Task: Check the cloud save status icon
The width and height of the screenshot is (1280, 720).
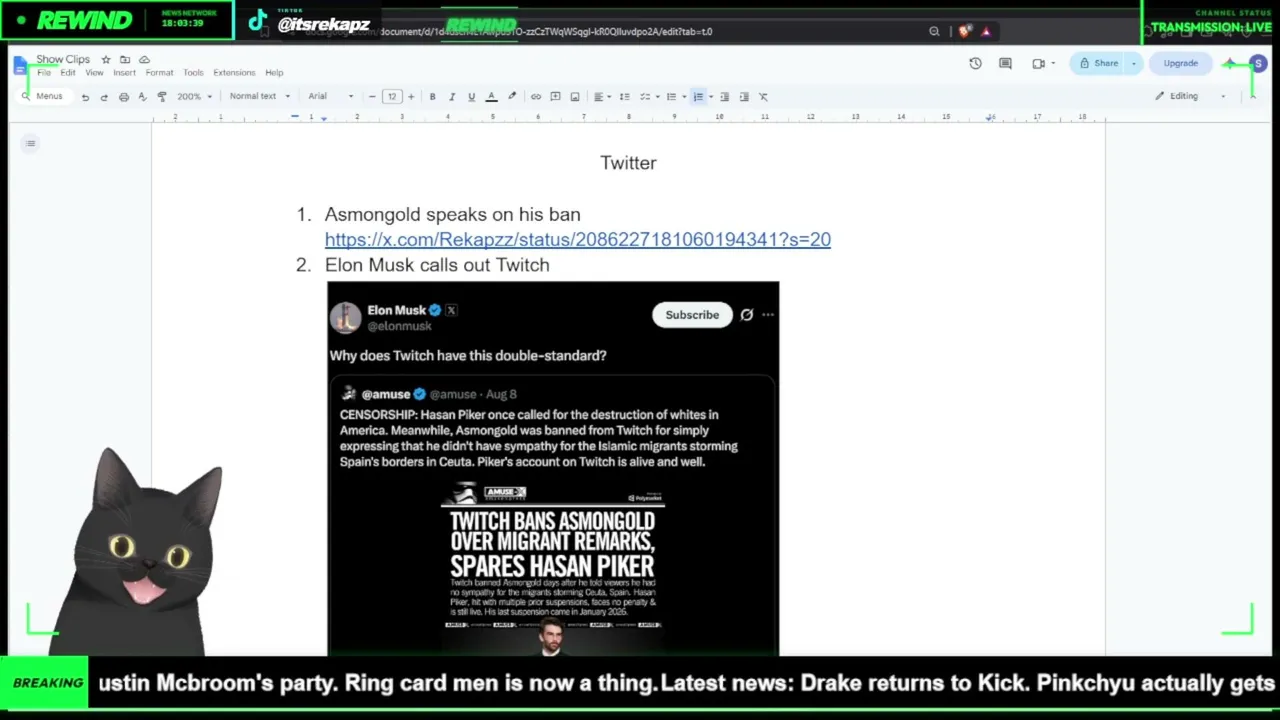Action: 144,60
